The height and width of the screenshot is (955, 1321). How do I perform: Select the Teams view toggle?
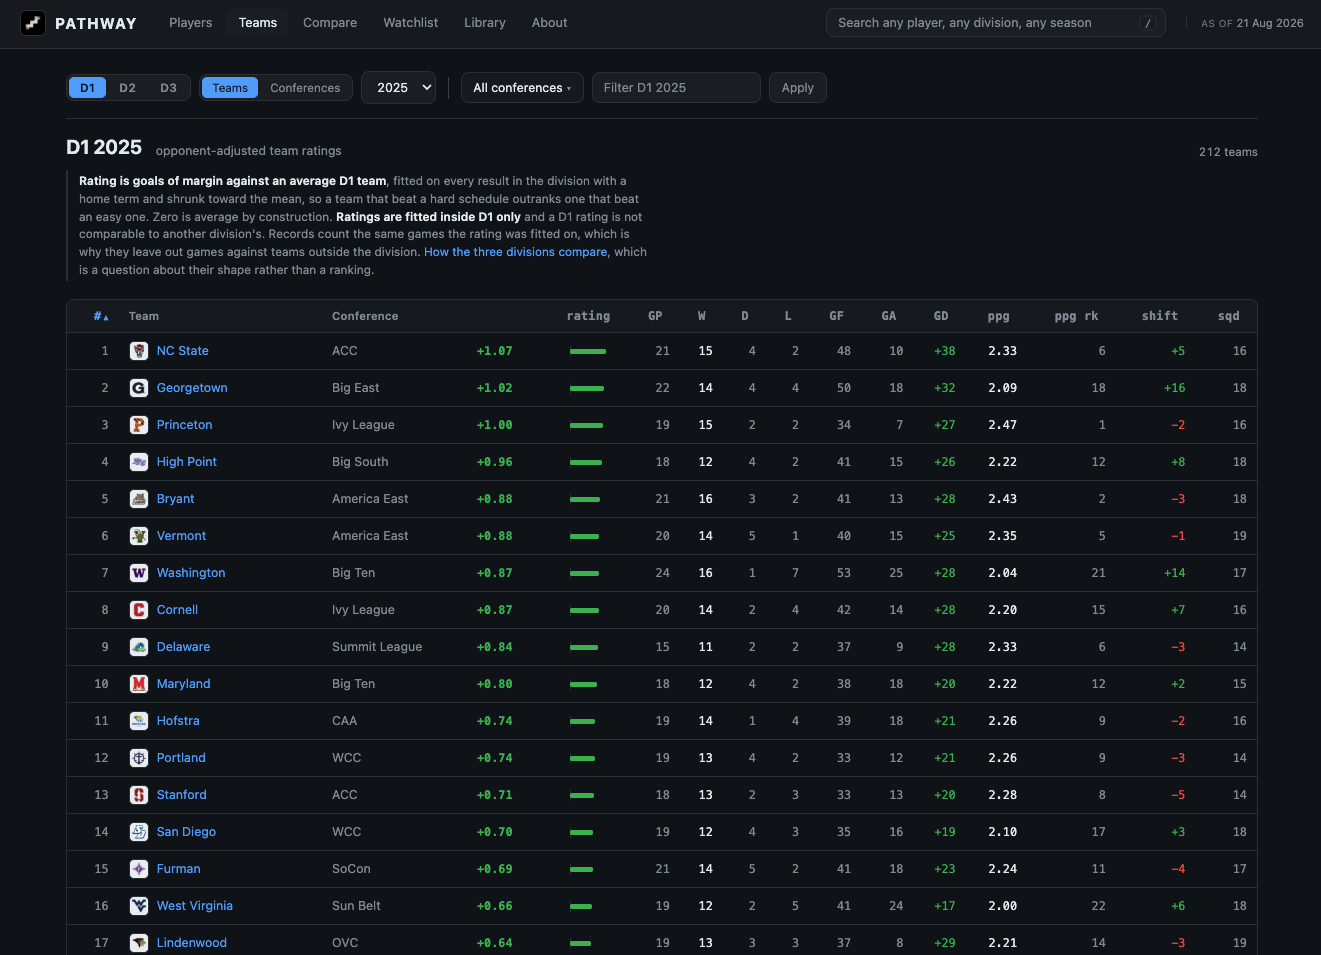tap(230, 88)
